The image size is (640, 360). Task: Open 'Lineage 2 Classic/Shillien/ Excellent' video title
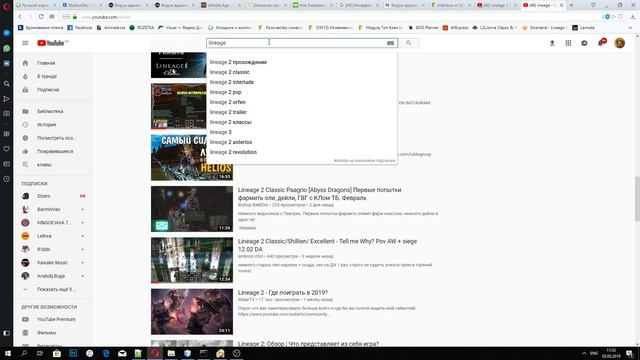(327, 245)
